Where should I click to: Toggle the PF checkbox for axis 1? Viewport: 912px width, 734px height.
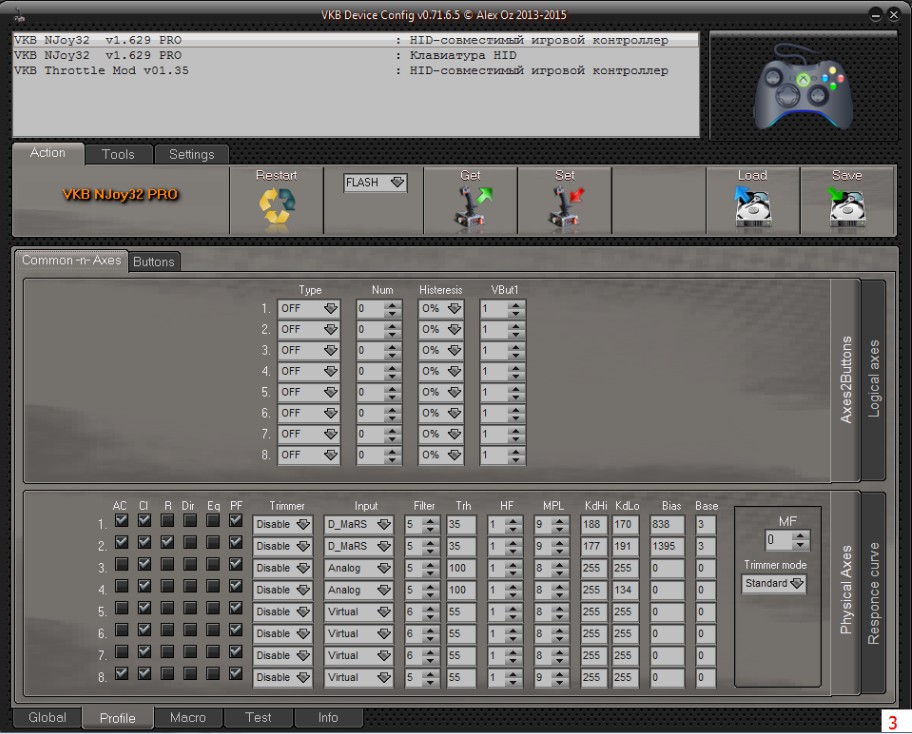236,521
